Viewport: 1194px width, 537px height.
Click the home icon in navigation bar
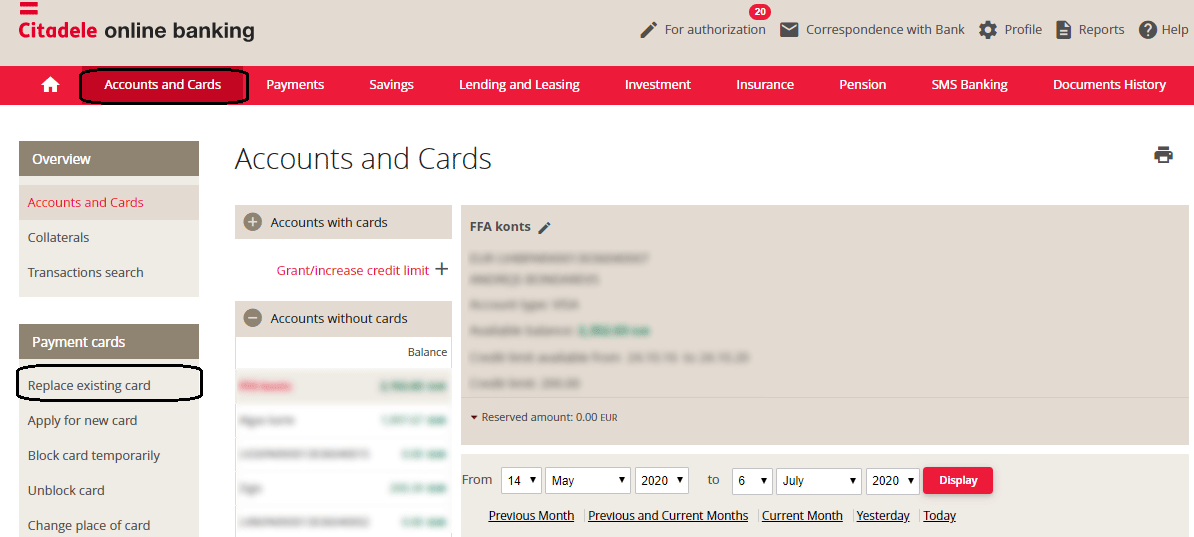[x=50, y=85]
